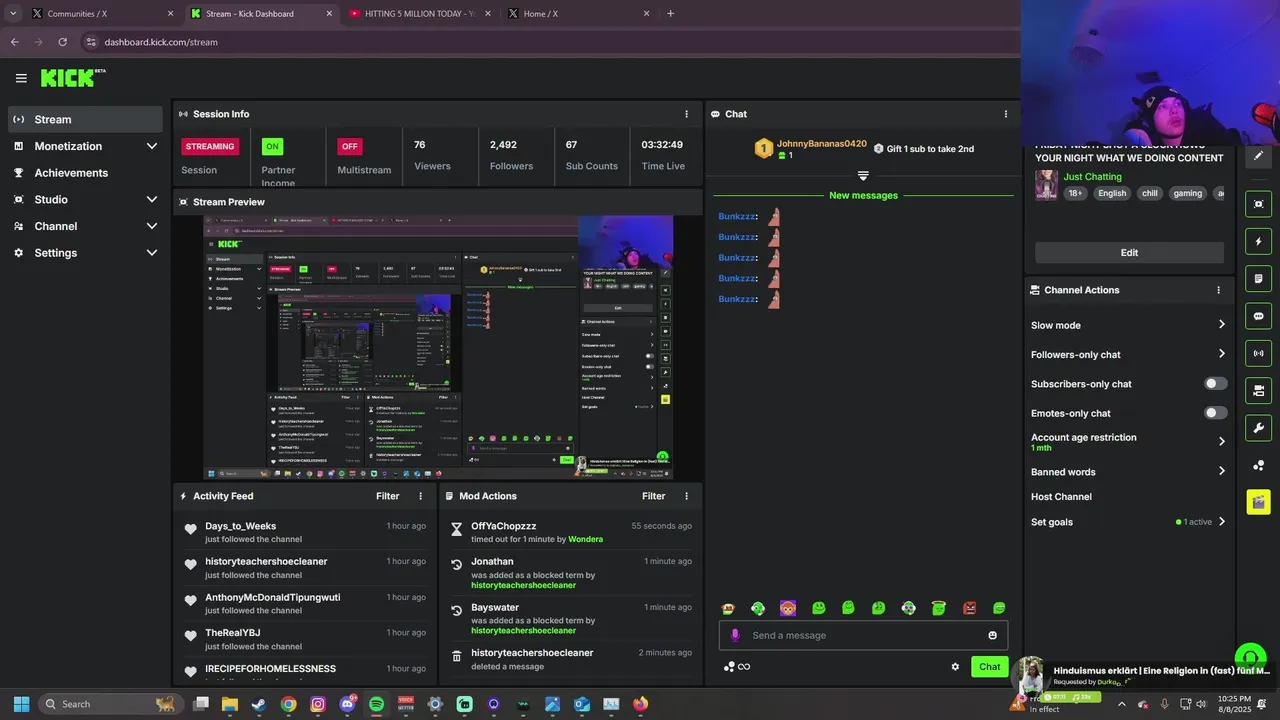Open Activity Feed Filter dropdown
The image size is (1280, 720).
tap(388, 496)
